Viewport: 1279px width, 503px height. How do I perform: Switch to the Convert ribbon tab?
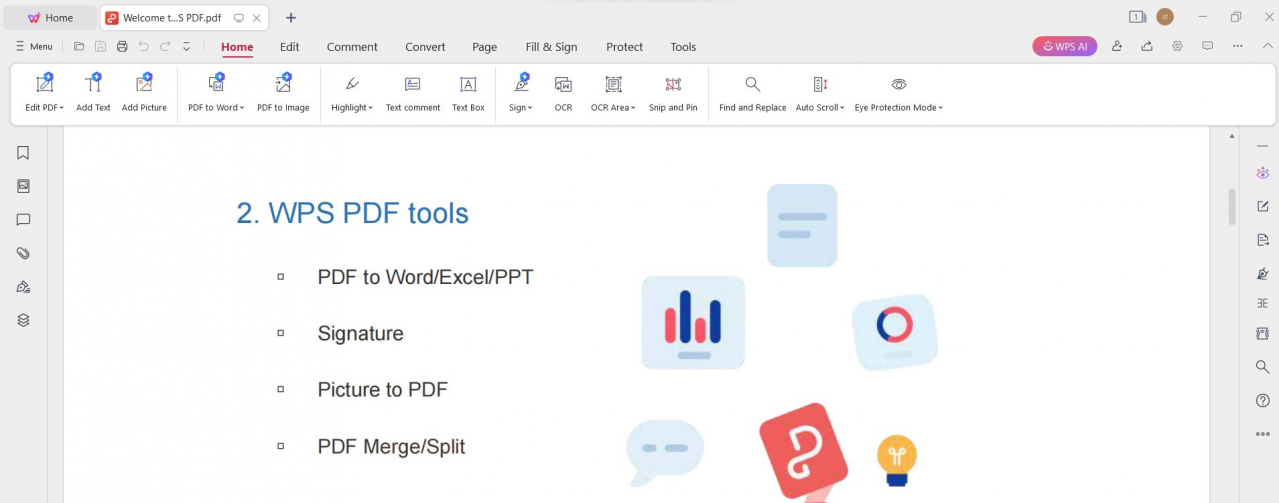425,47
